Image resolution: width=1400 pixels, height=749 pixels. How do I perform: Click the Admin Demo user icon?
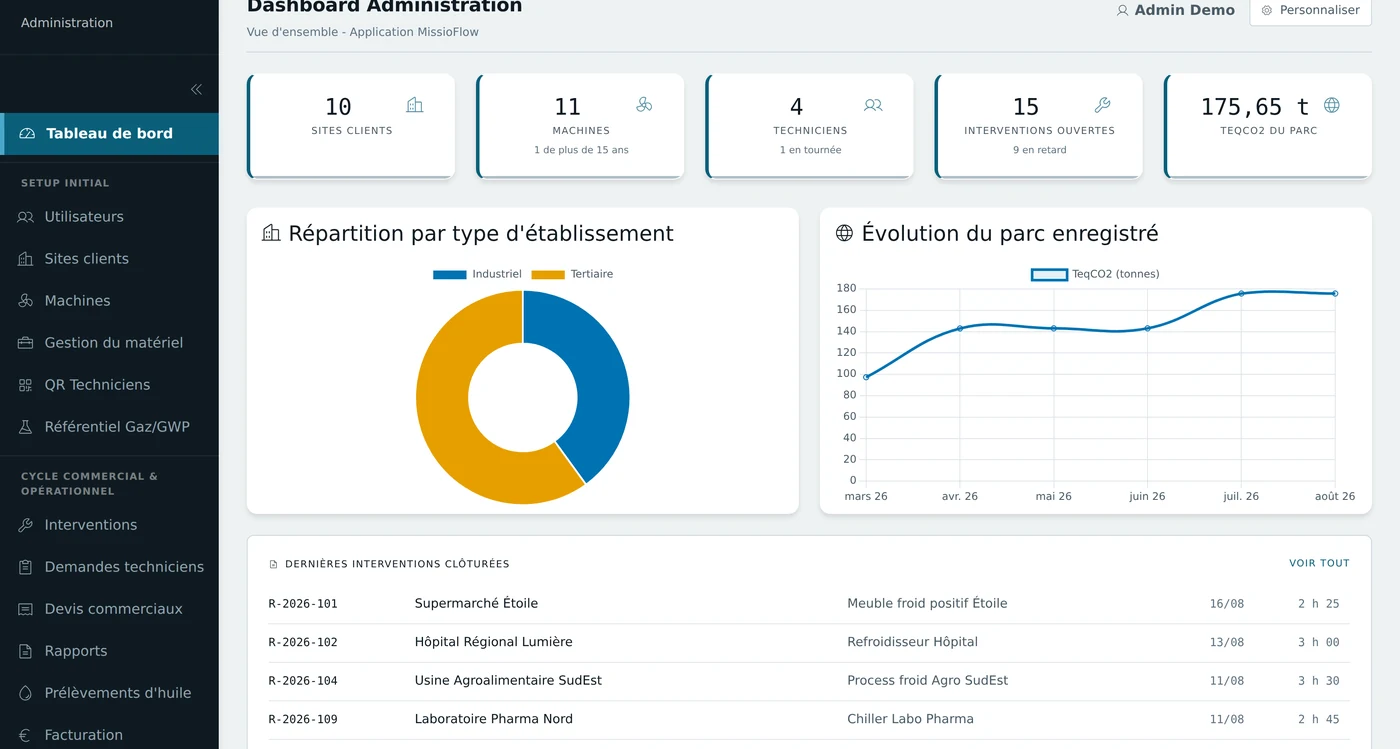1122,10
